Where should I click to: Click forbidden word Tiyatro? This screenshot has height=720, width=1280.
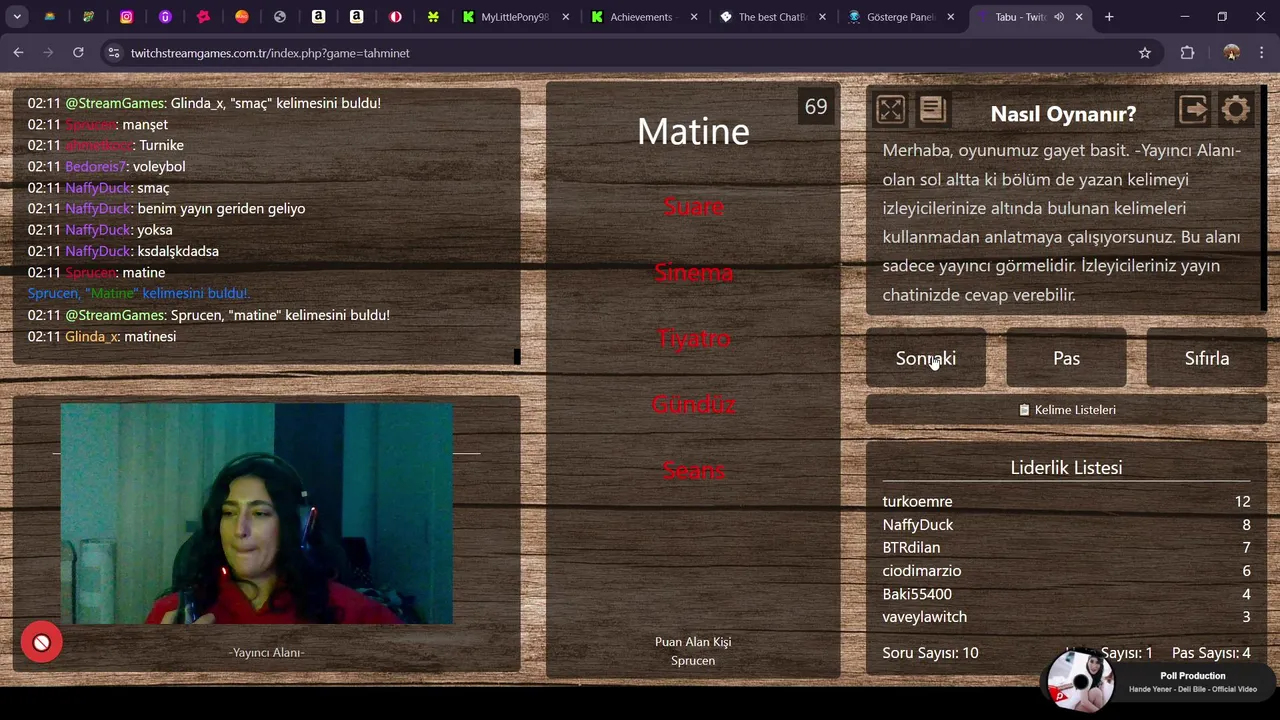pyautogui.click(x=693, y=339)
